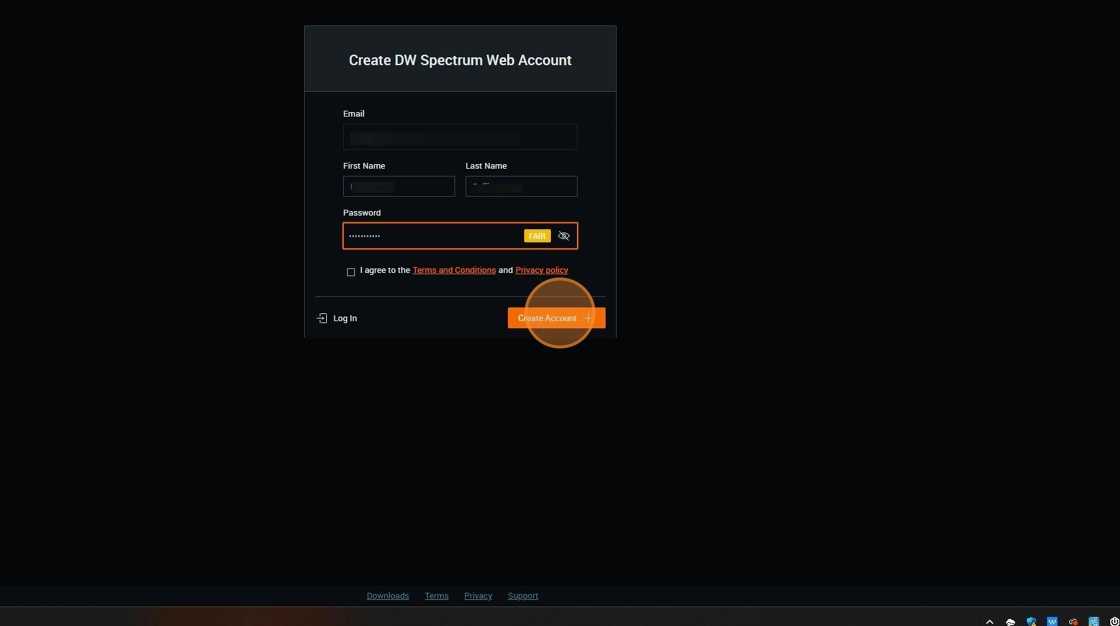Open the Support footer link
This screenshot has height=626, width=1120.
(523, 596)
